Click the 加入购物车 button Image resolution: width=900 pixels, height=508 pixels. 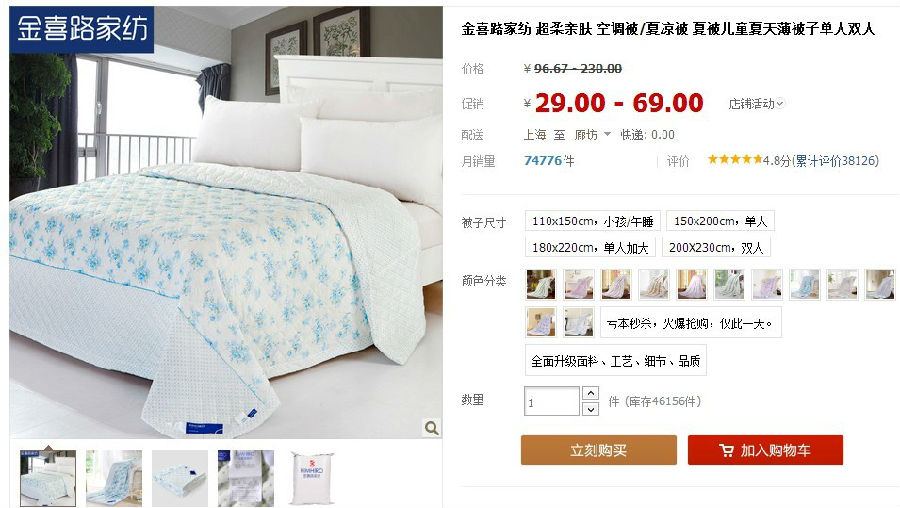pyautogui.click(x=765, y=450)
